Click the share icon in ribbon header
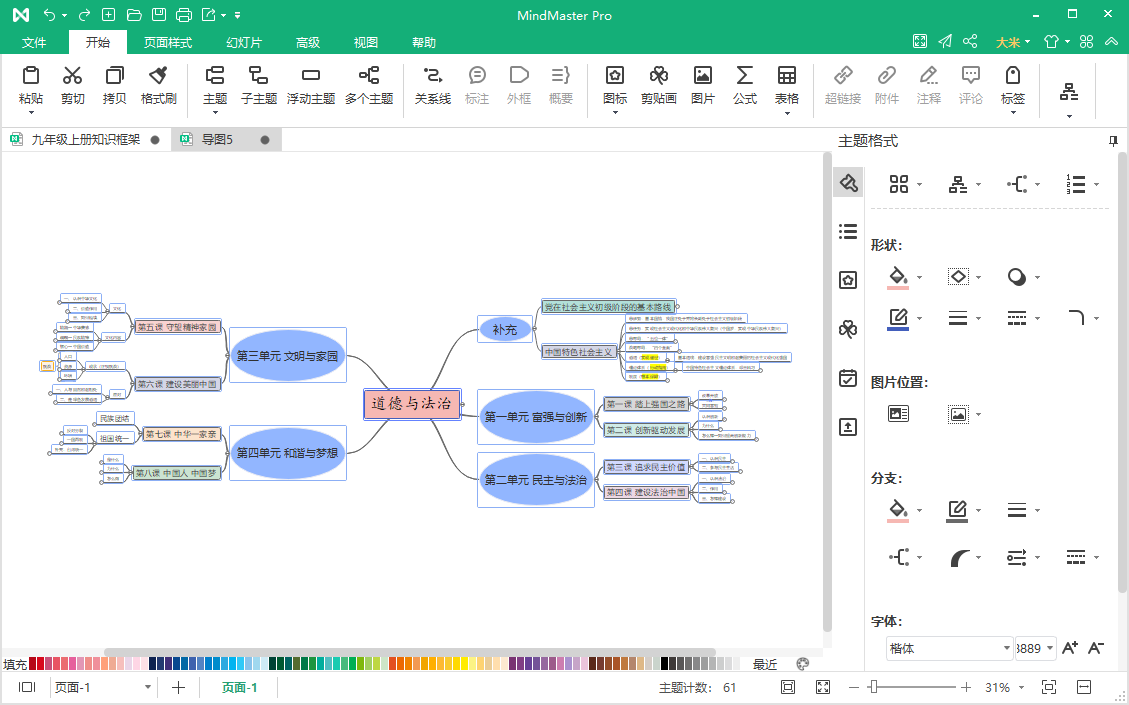The width and height of the screenshot is (1129, 705). [x=970, y=42]
